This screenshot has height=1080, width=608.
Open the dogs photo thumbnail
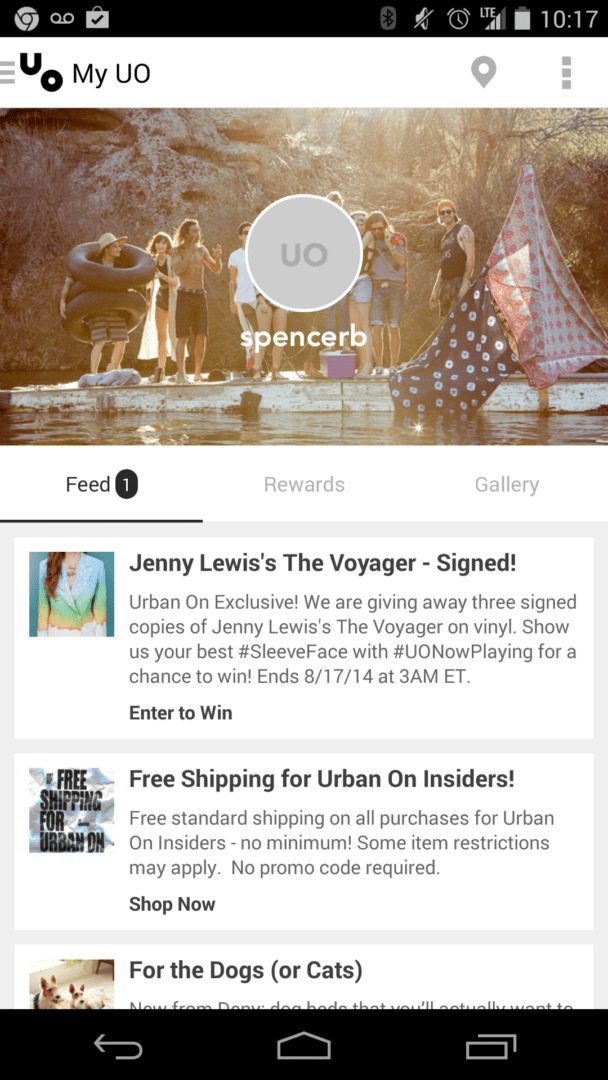point(72,984)
